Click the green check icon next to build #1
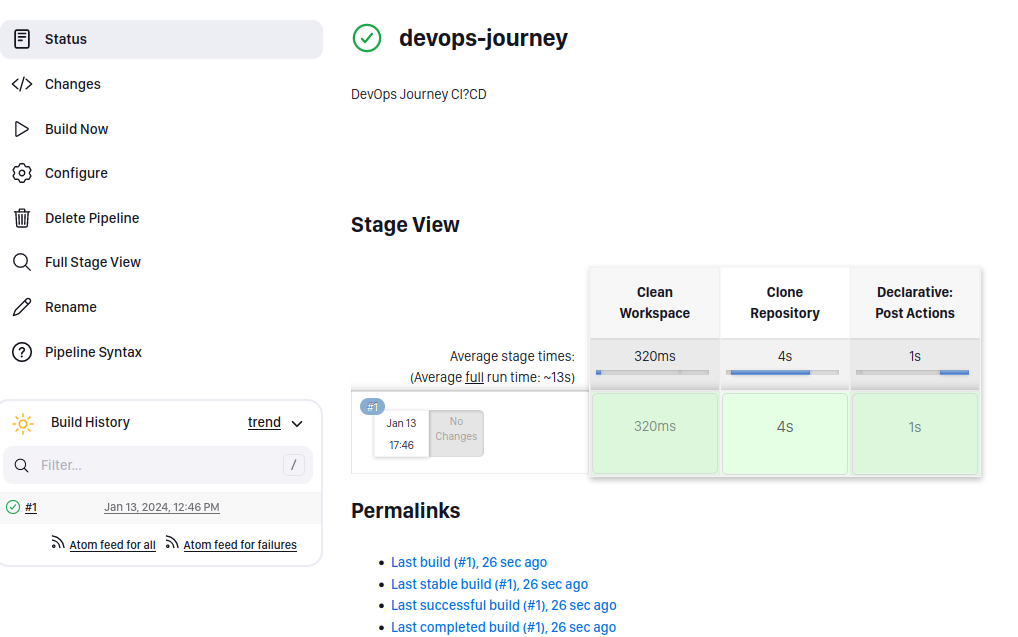The height and width of the screenshot is (637, 1018). pyautogui.click(x=13, y=506)
